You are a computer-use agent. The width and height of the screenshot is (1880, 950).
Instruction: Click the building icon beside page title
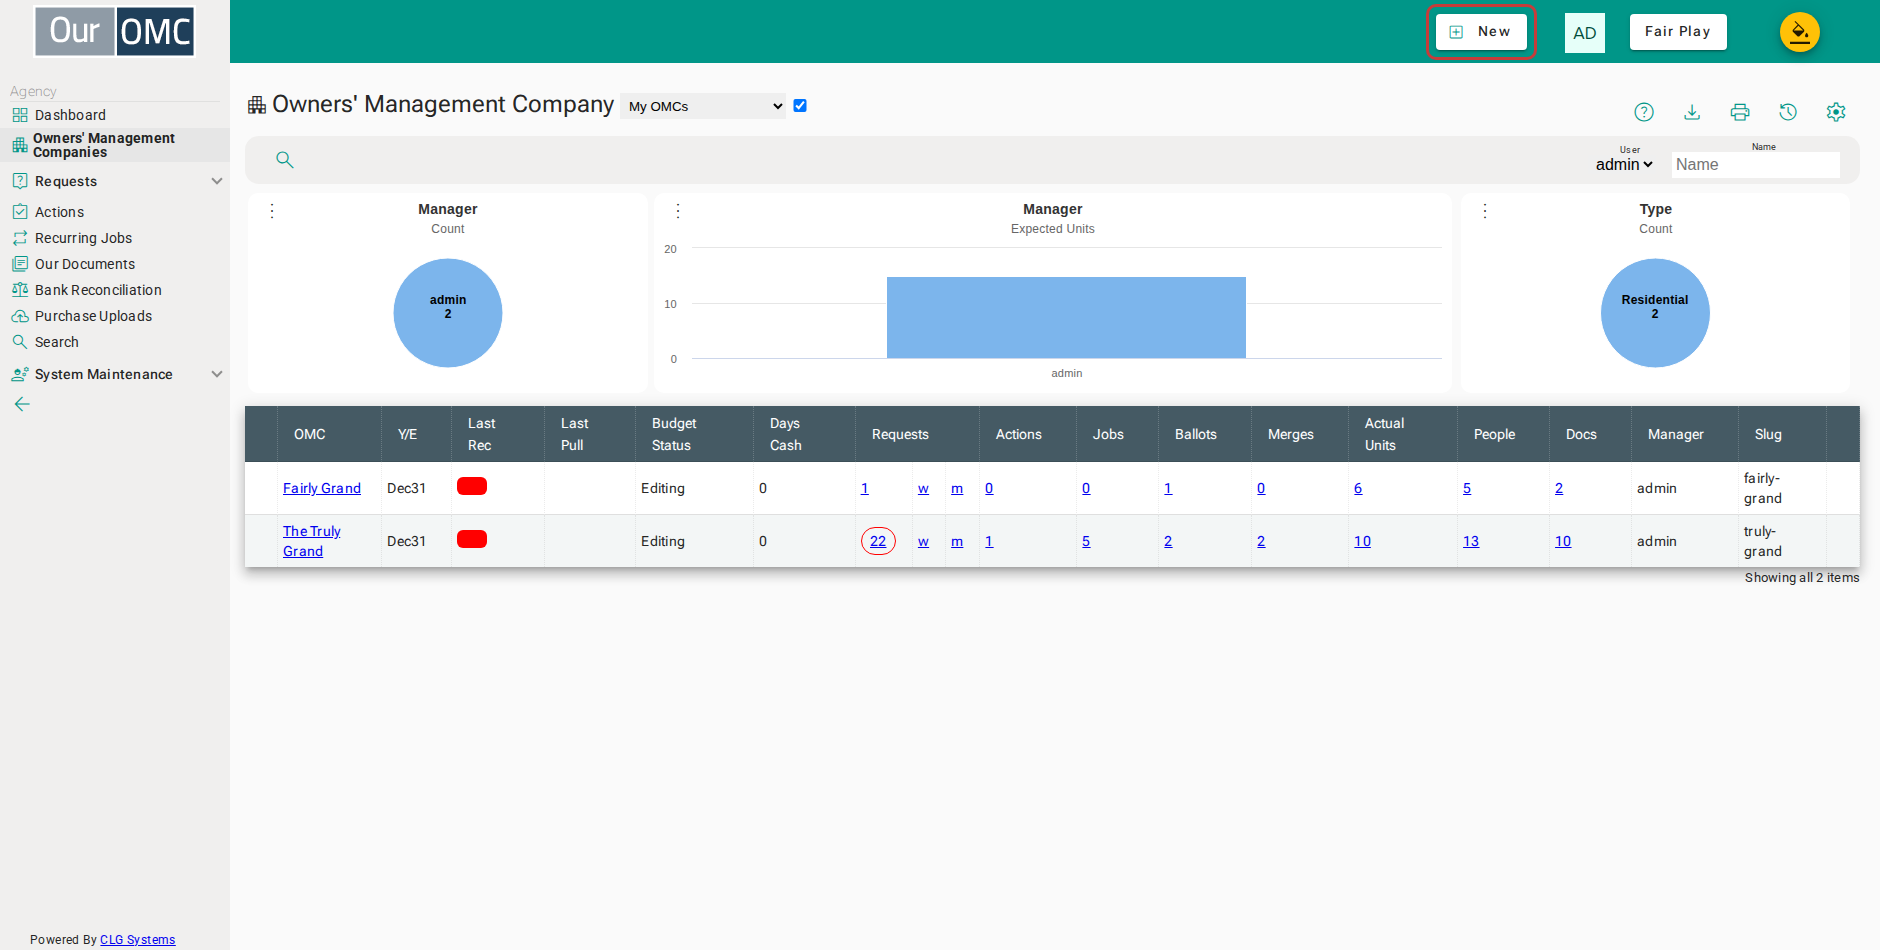click(x=257, y=105)
